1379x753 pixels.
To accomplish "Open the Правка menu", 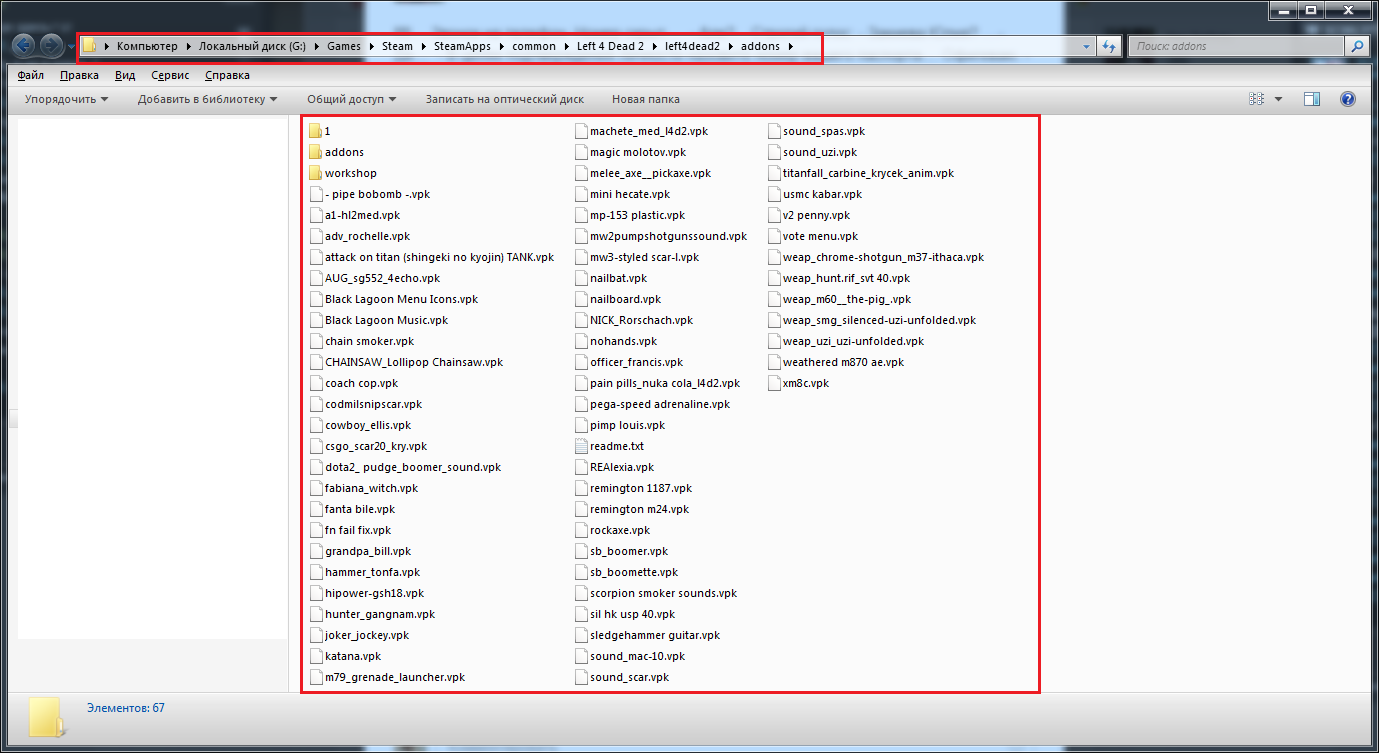I will (x=79, y=75).
